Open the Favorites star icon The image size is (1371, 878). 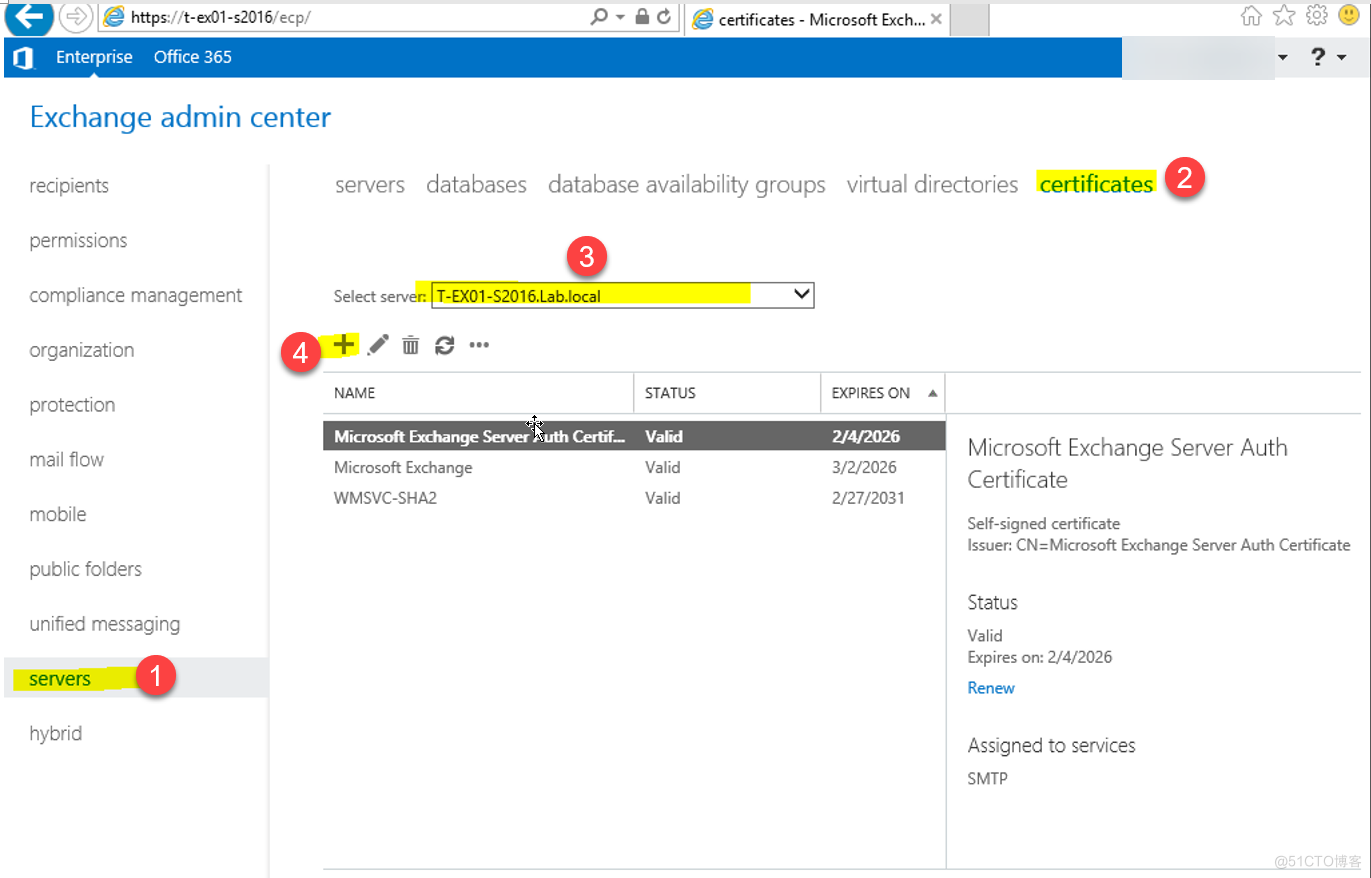1284,16
